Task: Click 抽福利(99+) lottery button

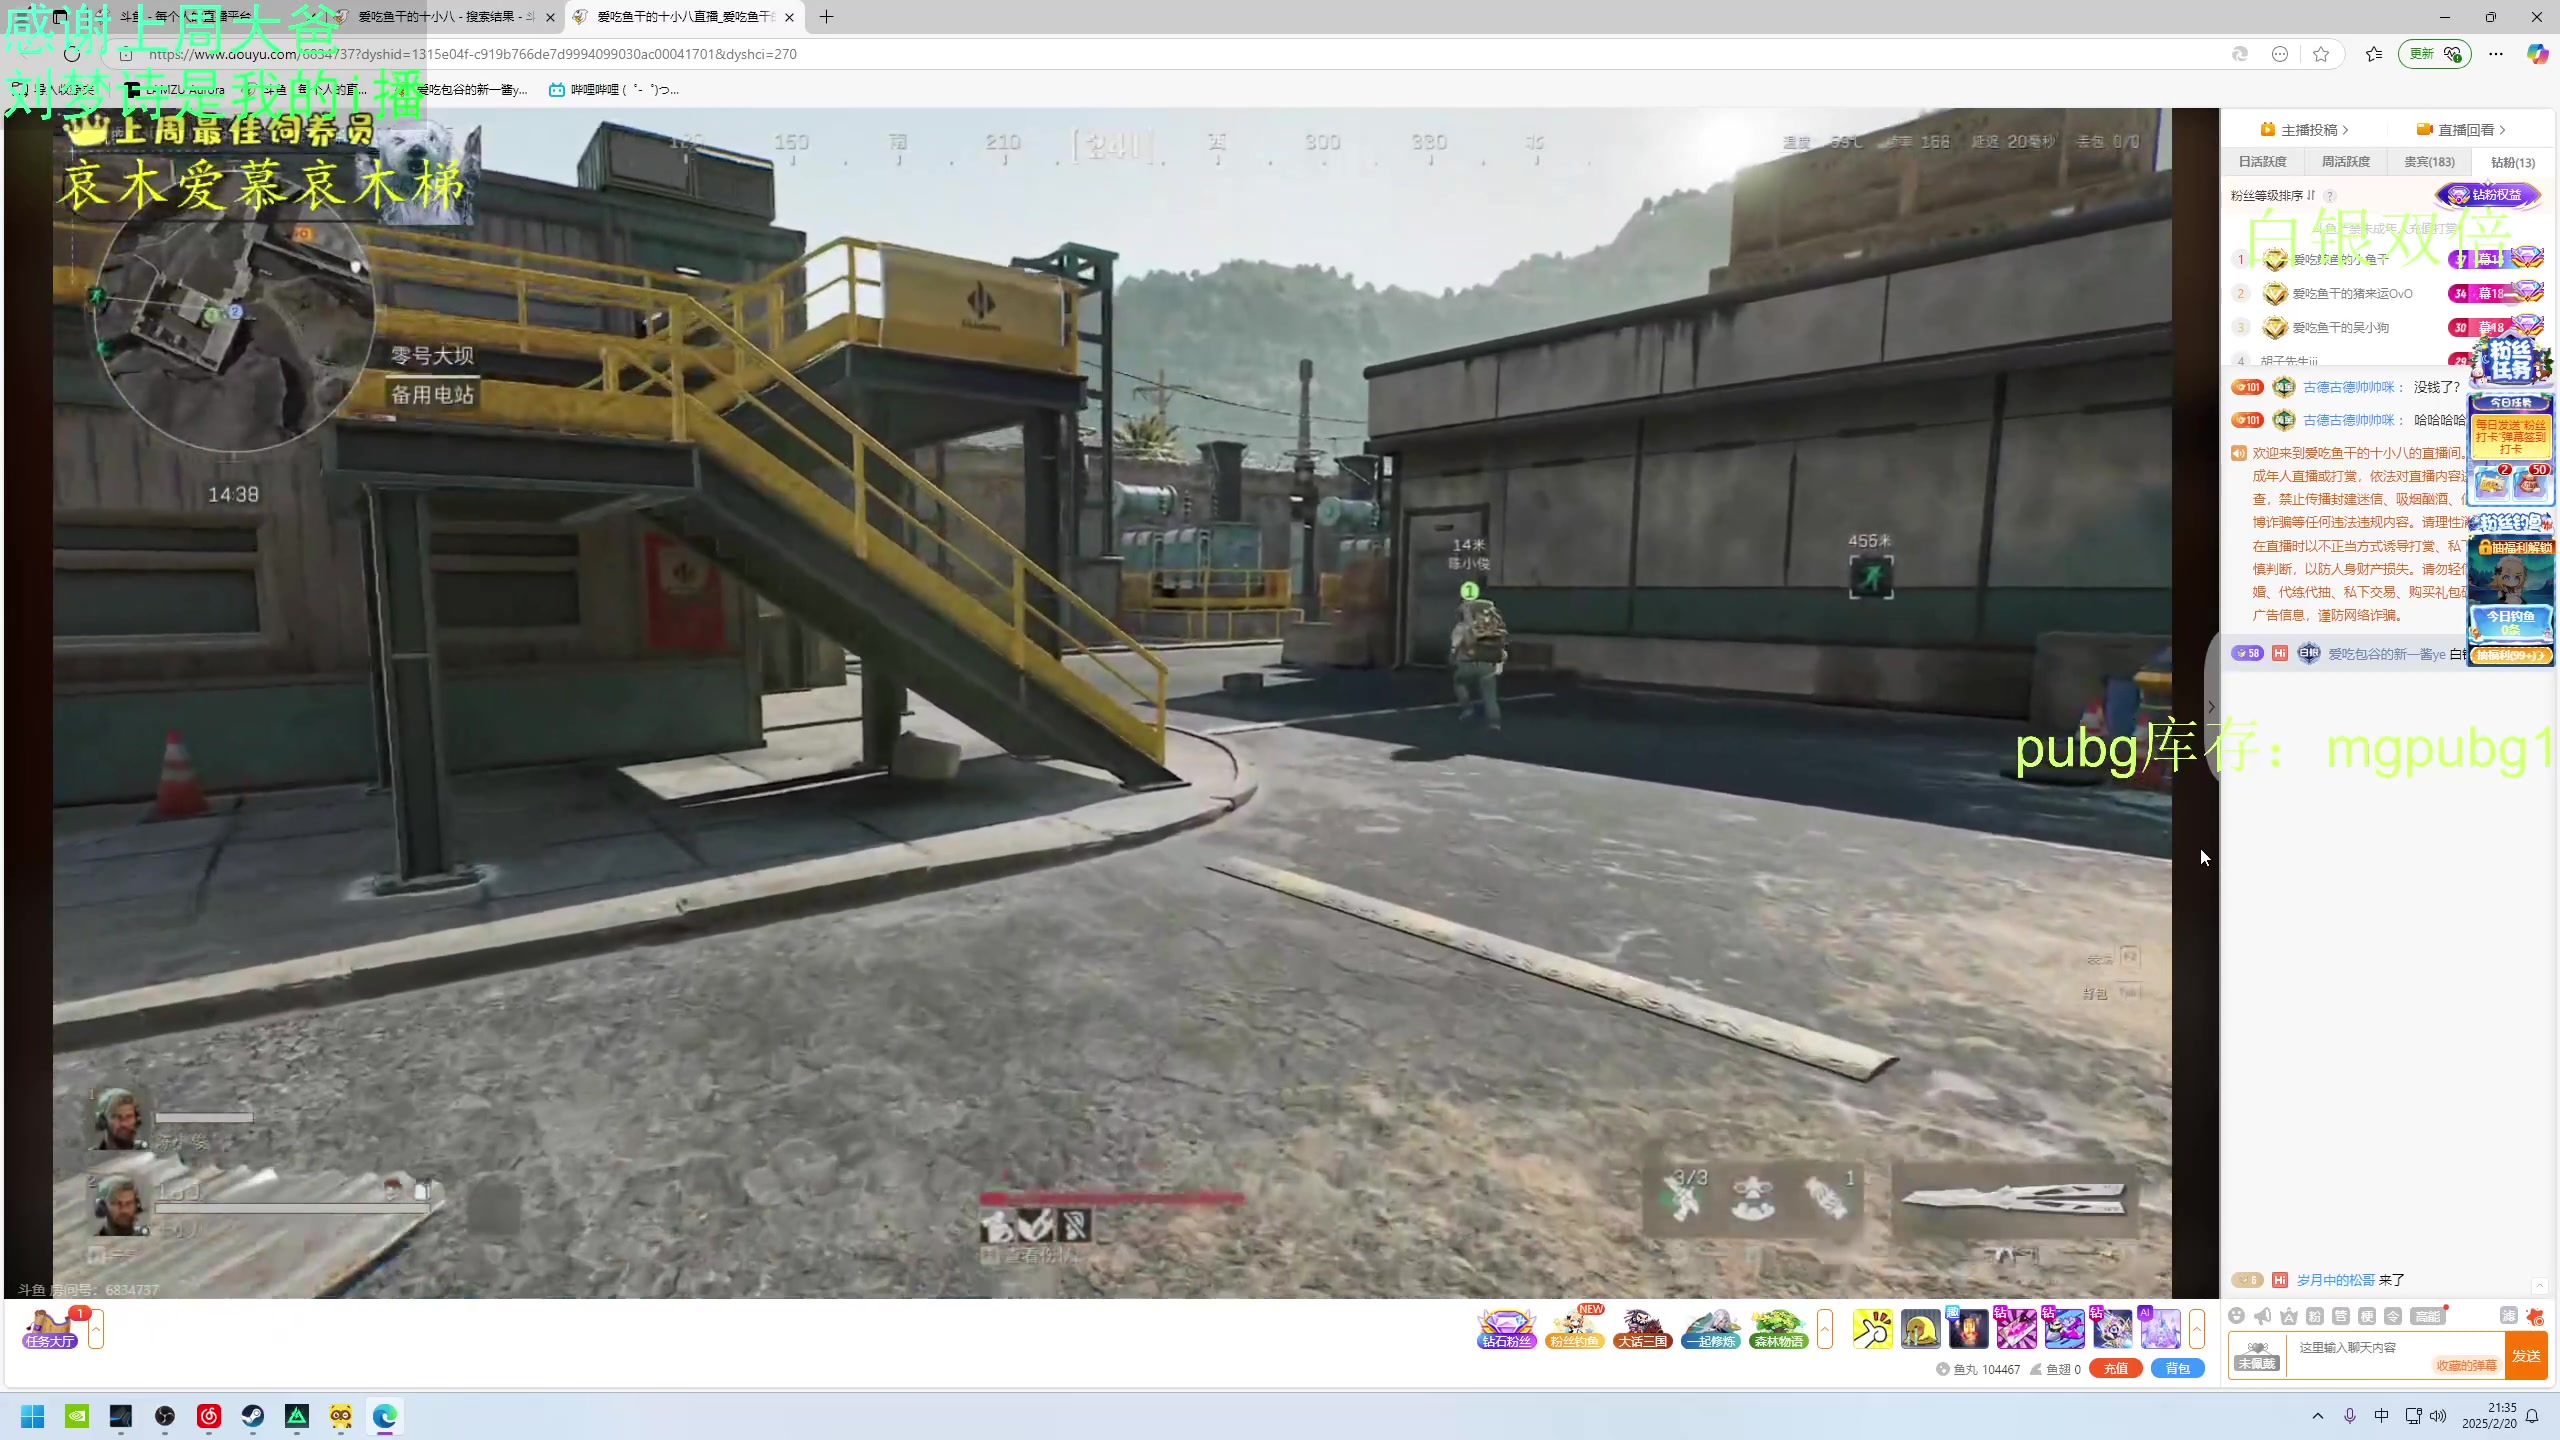Action: pyautogui.click(x=2510, y=656)
